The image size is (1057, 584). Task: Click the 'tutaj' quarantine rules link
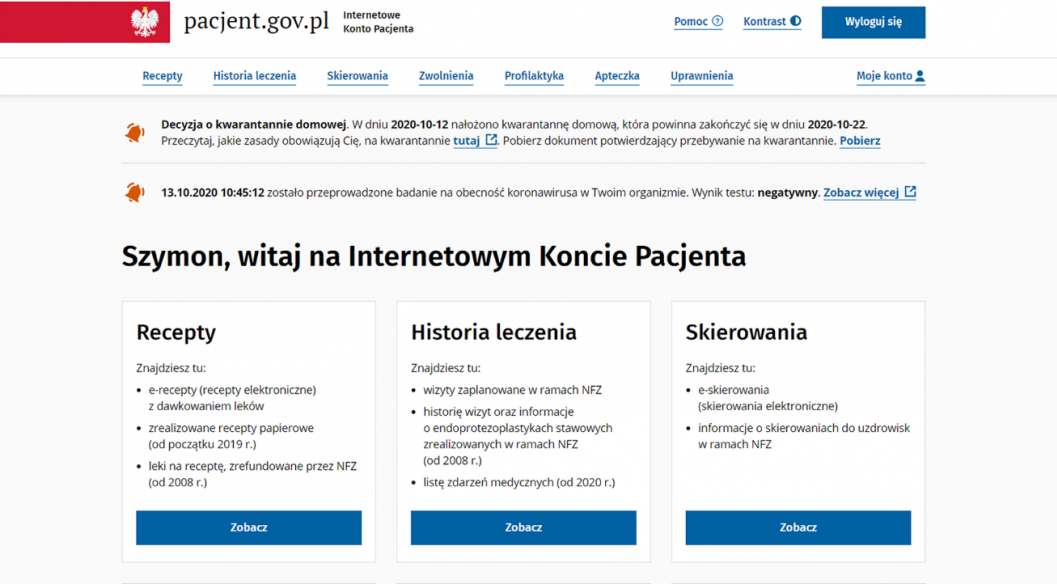(x=466, y=141)
